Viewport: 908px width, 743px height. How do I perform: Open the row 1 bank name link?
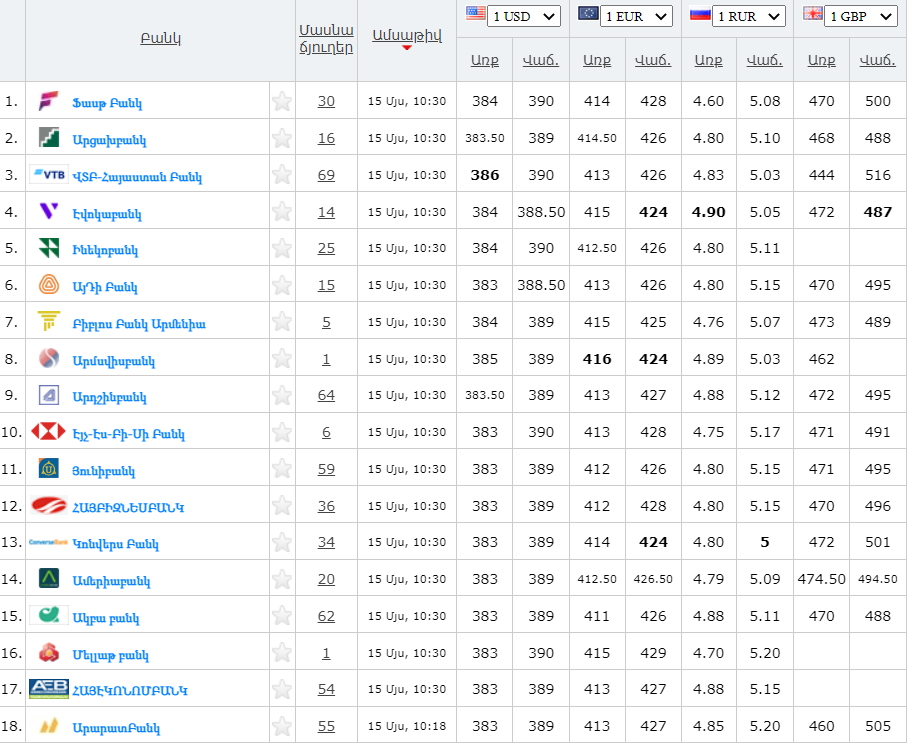[x=107, y=103]
